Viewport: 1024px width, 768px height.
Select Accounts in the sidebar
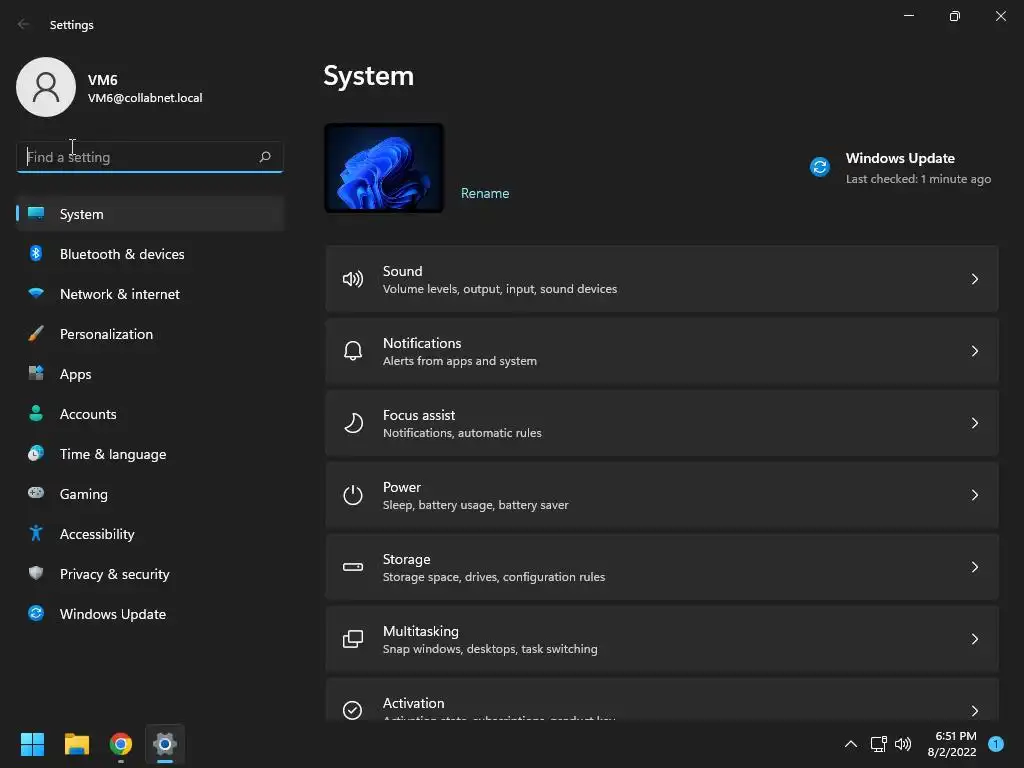[88, 414]
